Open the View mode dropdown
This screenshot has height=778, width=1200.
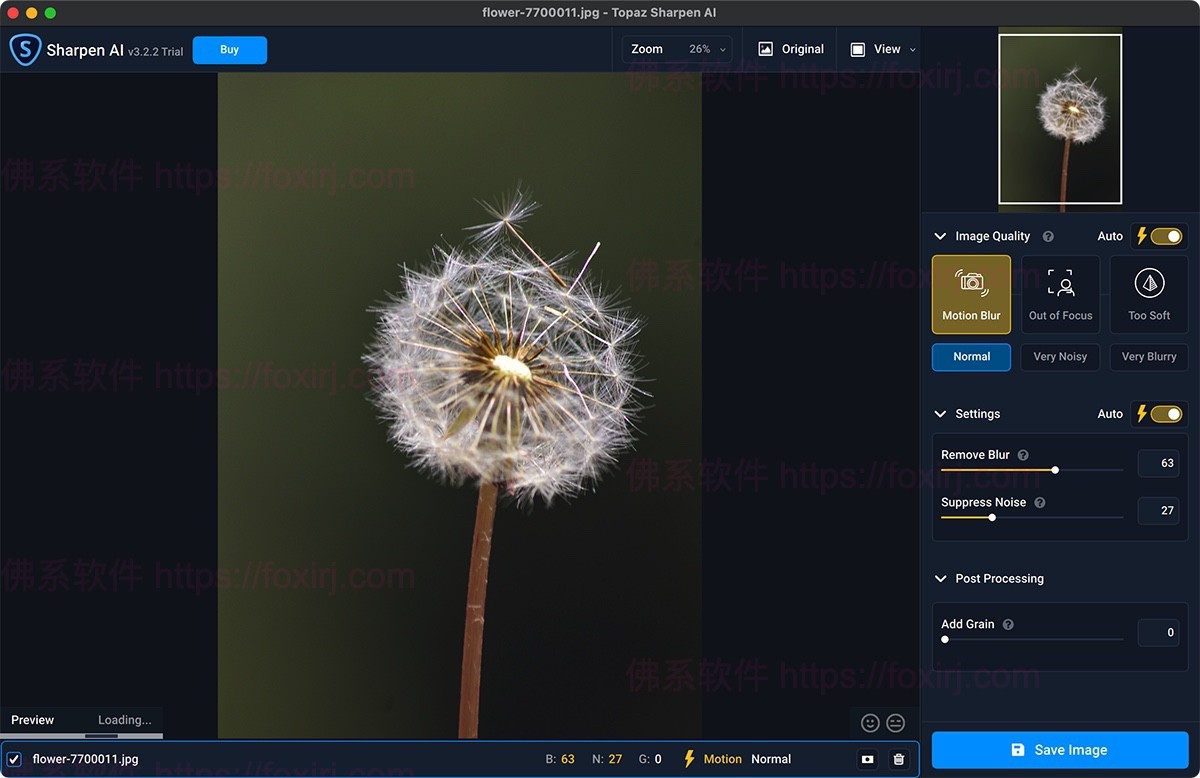click(882, 49)
